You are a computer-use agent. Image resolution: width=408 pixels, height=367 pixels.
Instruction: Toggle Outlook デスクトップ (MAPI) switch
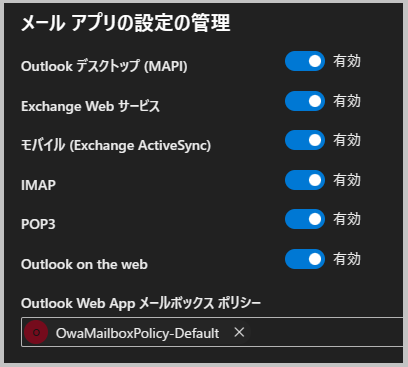pos(305,61)
